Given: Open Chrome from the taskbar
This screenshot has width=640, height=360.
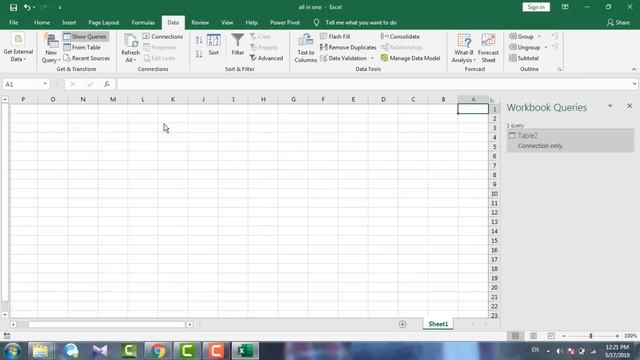Looking at the screenshot, I should click(158, 351).
